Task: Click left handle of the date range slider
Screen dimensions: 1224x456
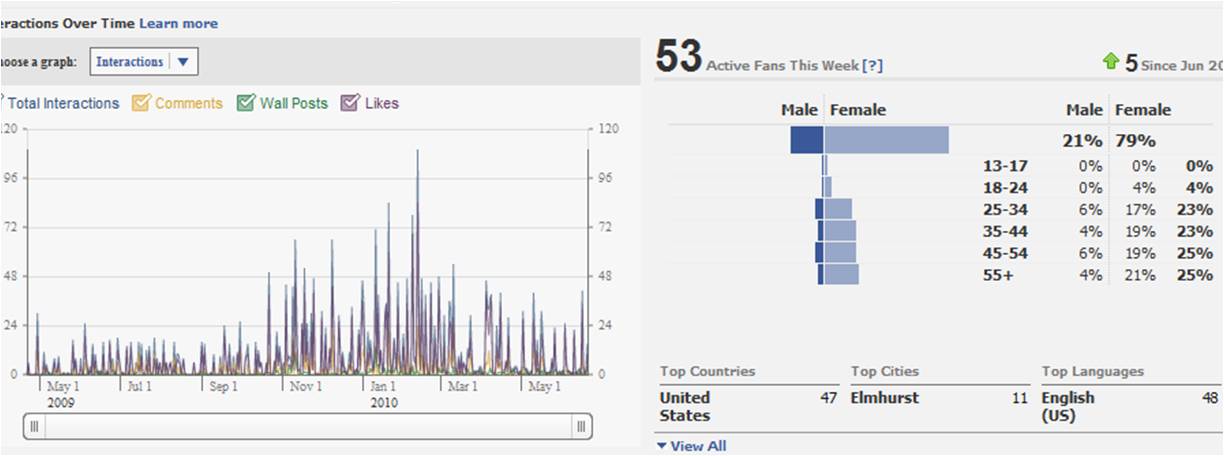Action: point(34,427)
